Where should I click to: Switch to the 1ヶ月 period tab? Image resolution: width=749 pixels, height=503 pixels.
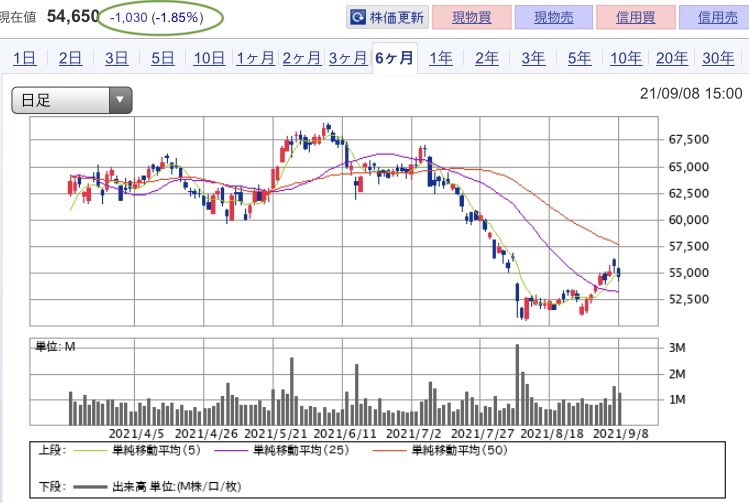(x=256, y=58)
